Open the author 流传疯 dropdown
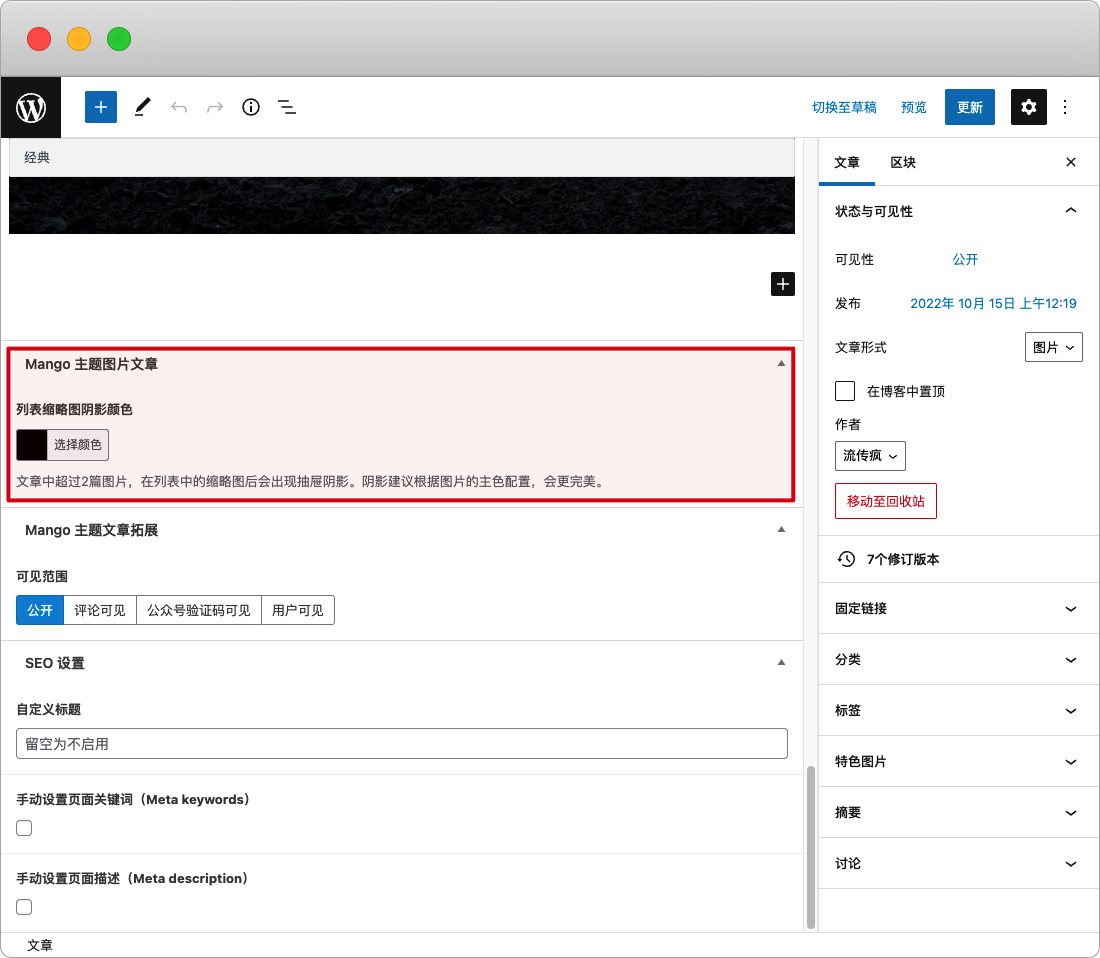 tap(870, 456)
